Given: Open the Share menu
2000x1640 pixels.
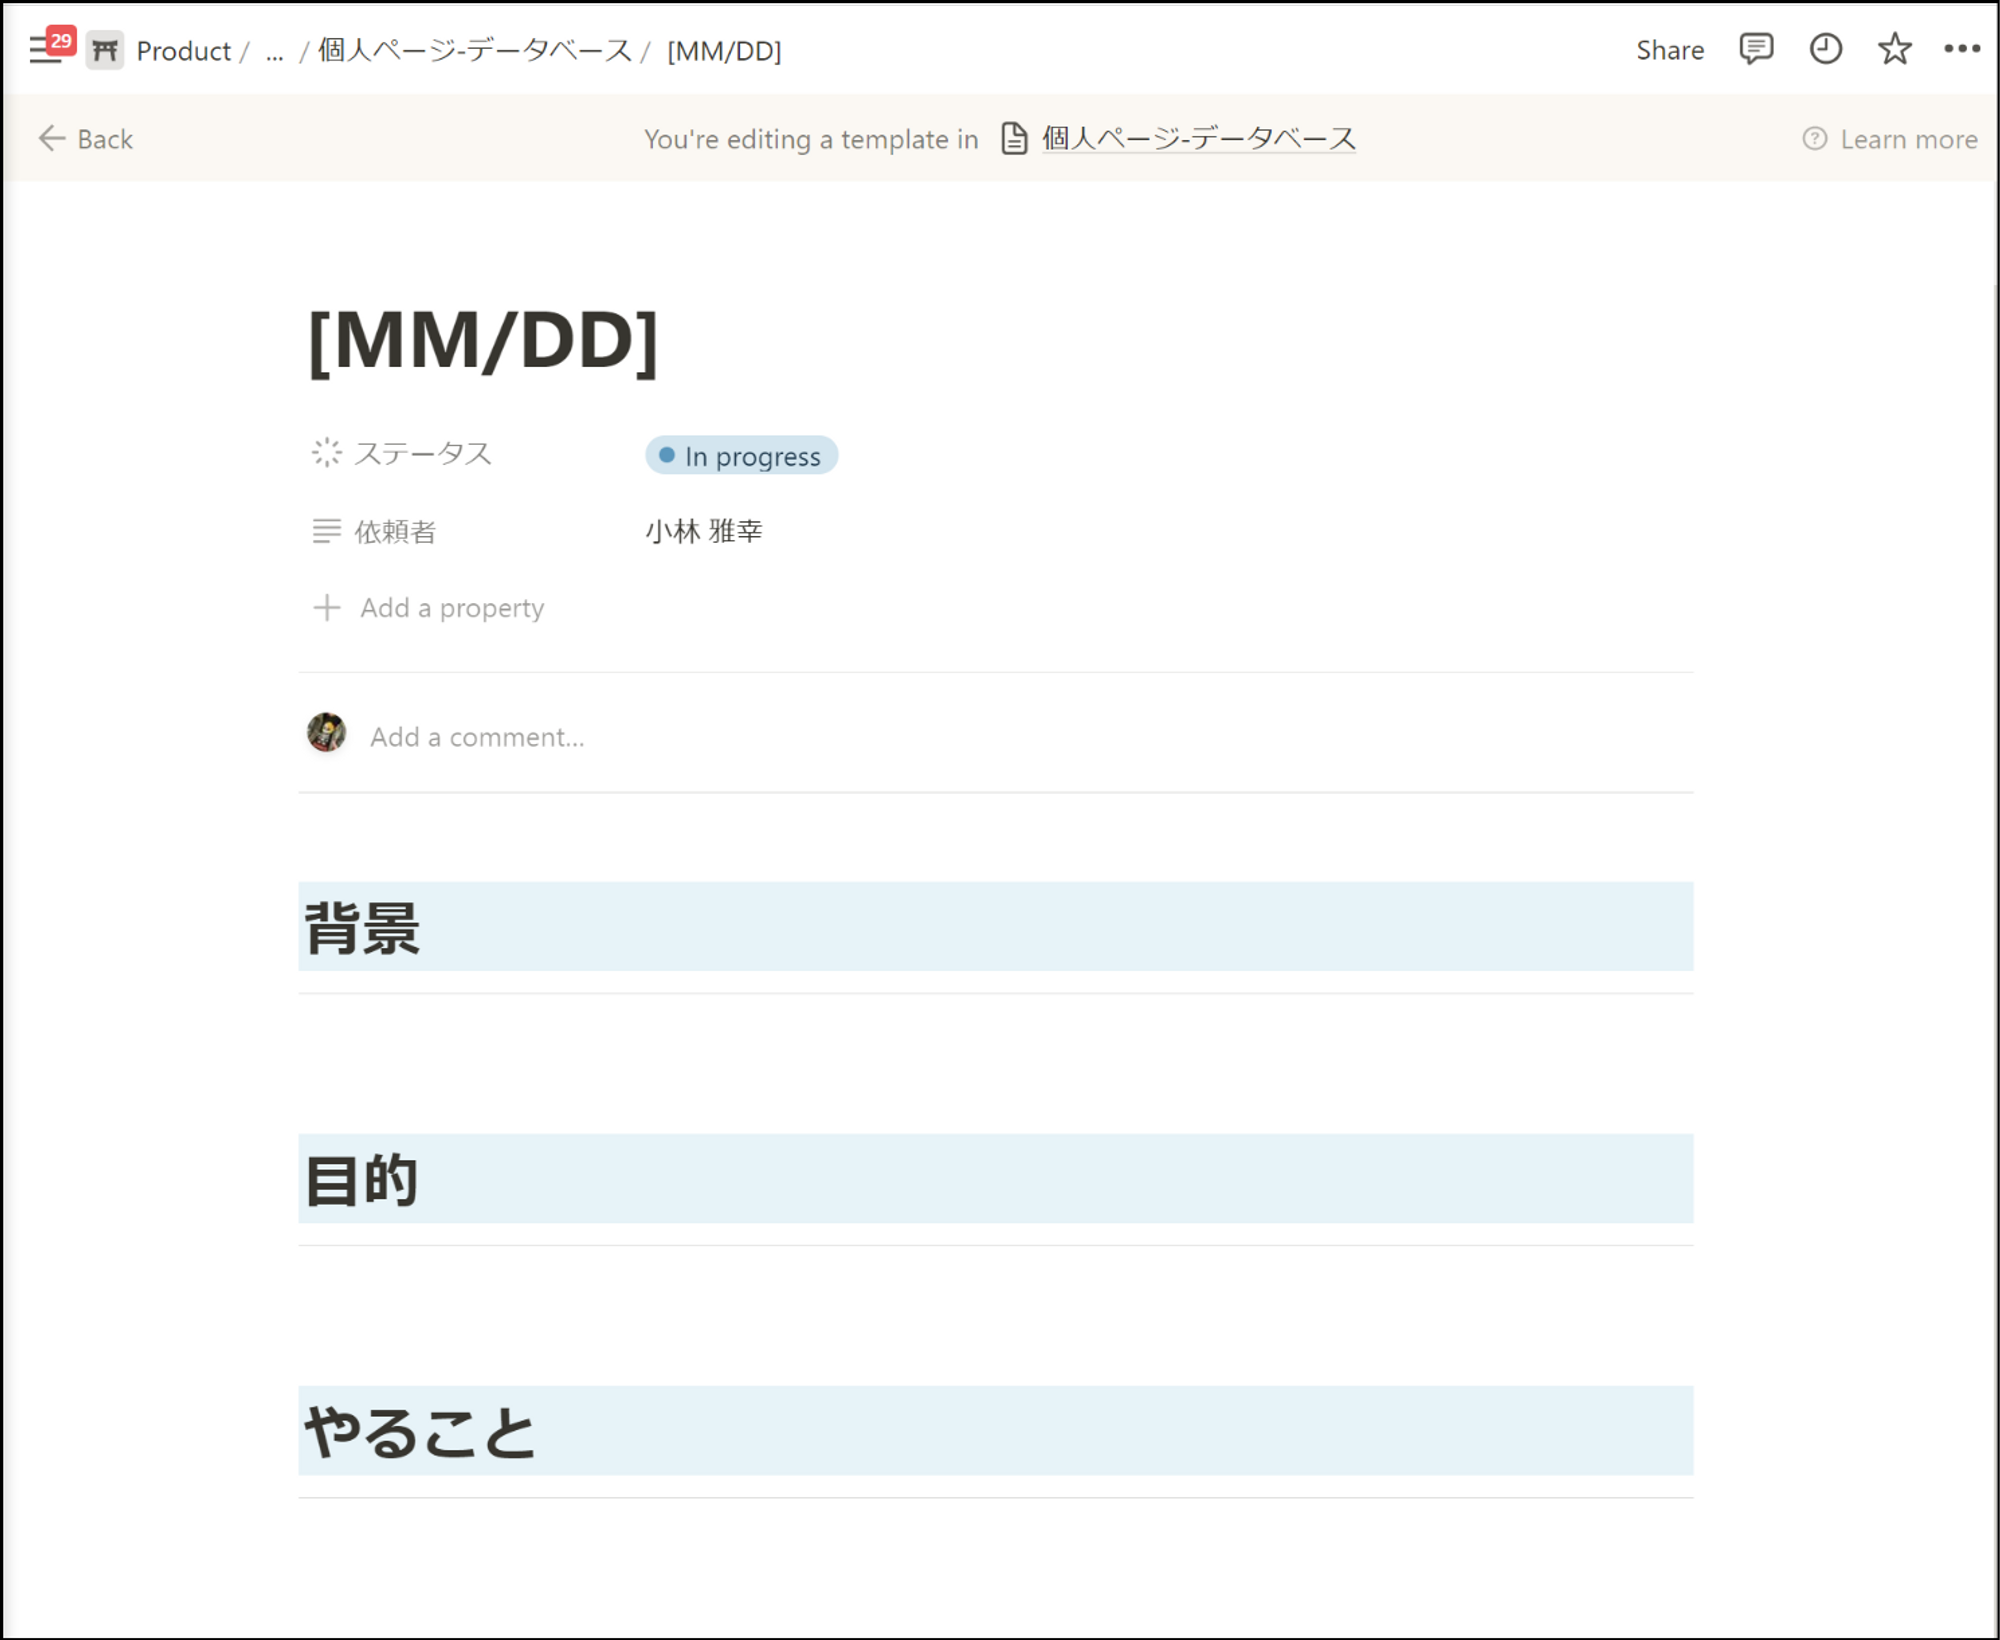Looking at the screenshot, I should pos(1669,50).
